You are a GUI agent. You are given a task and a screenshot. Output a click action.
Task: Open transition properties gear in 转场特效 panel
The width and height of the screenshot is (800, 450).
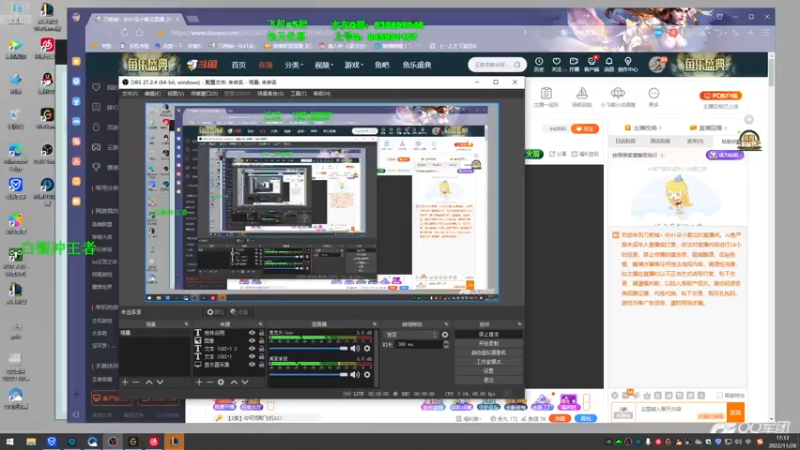coord(445,335)
